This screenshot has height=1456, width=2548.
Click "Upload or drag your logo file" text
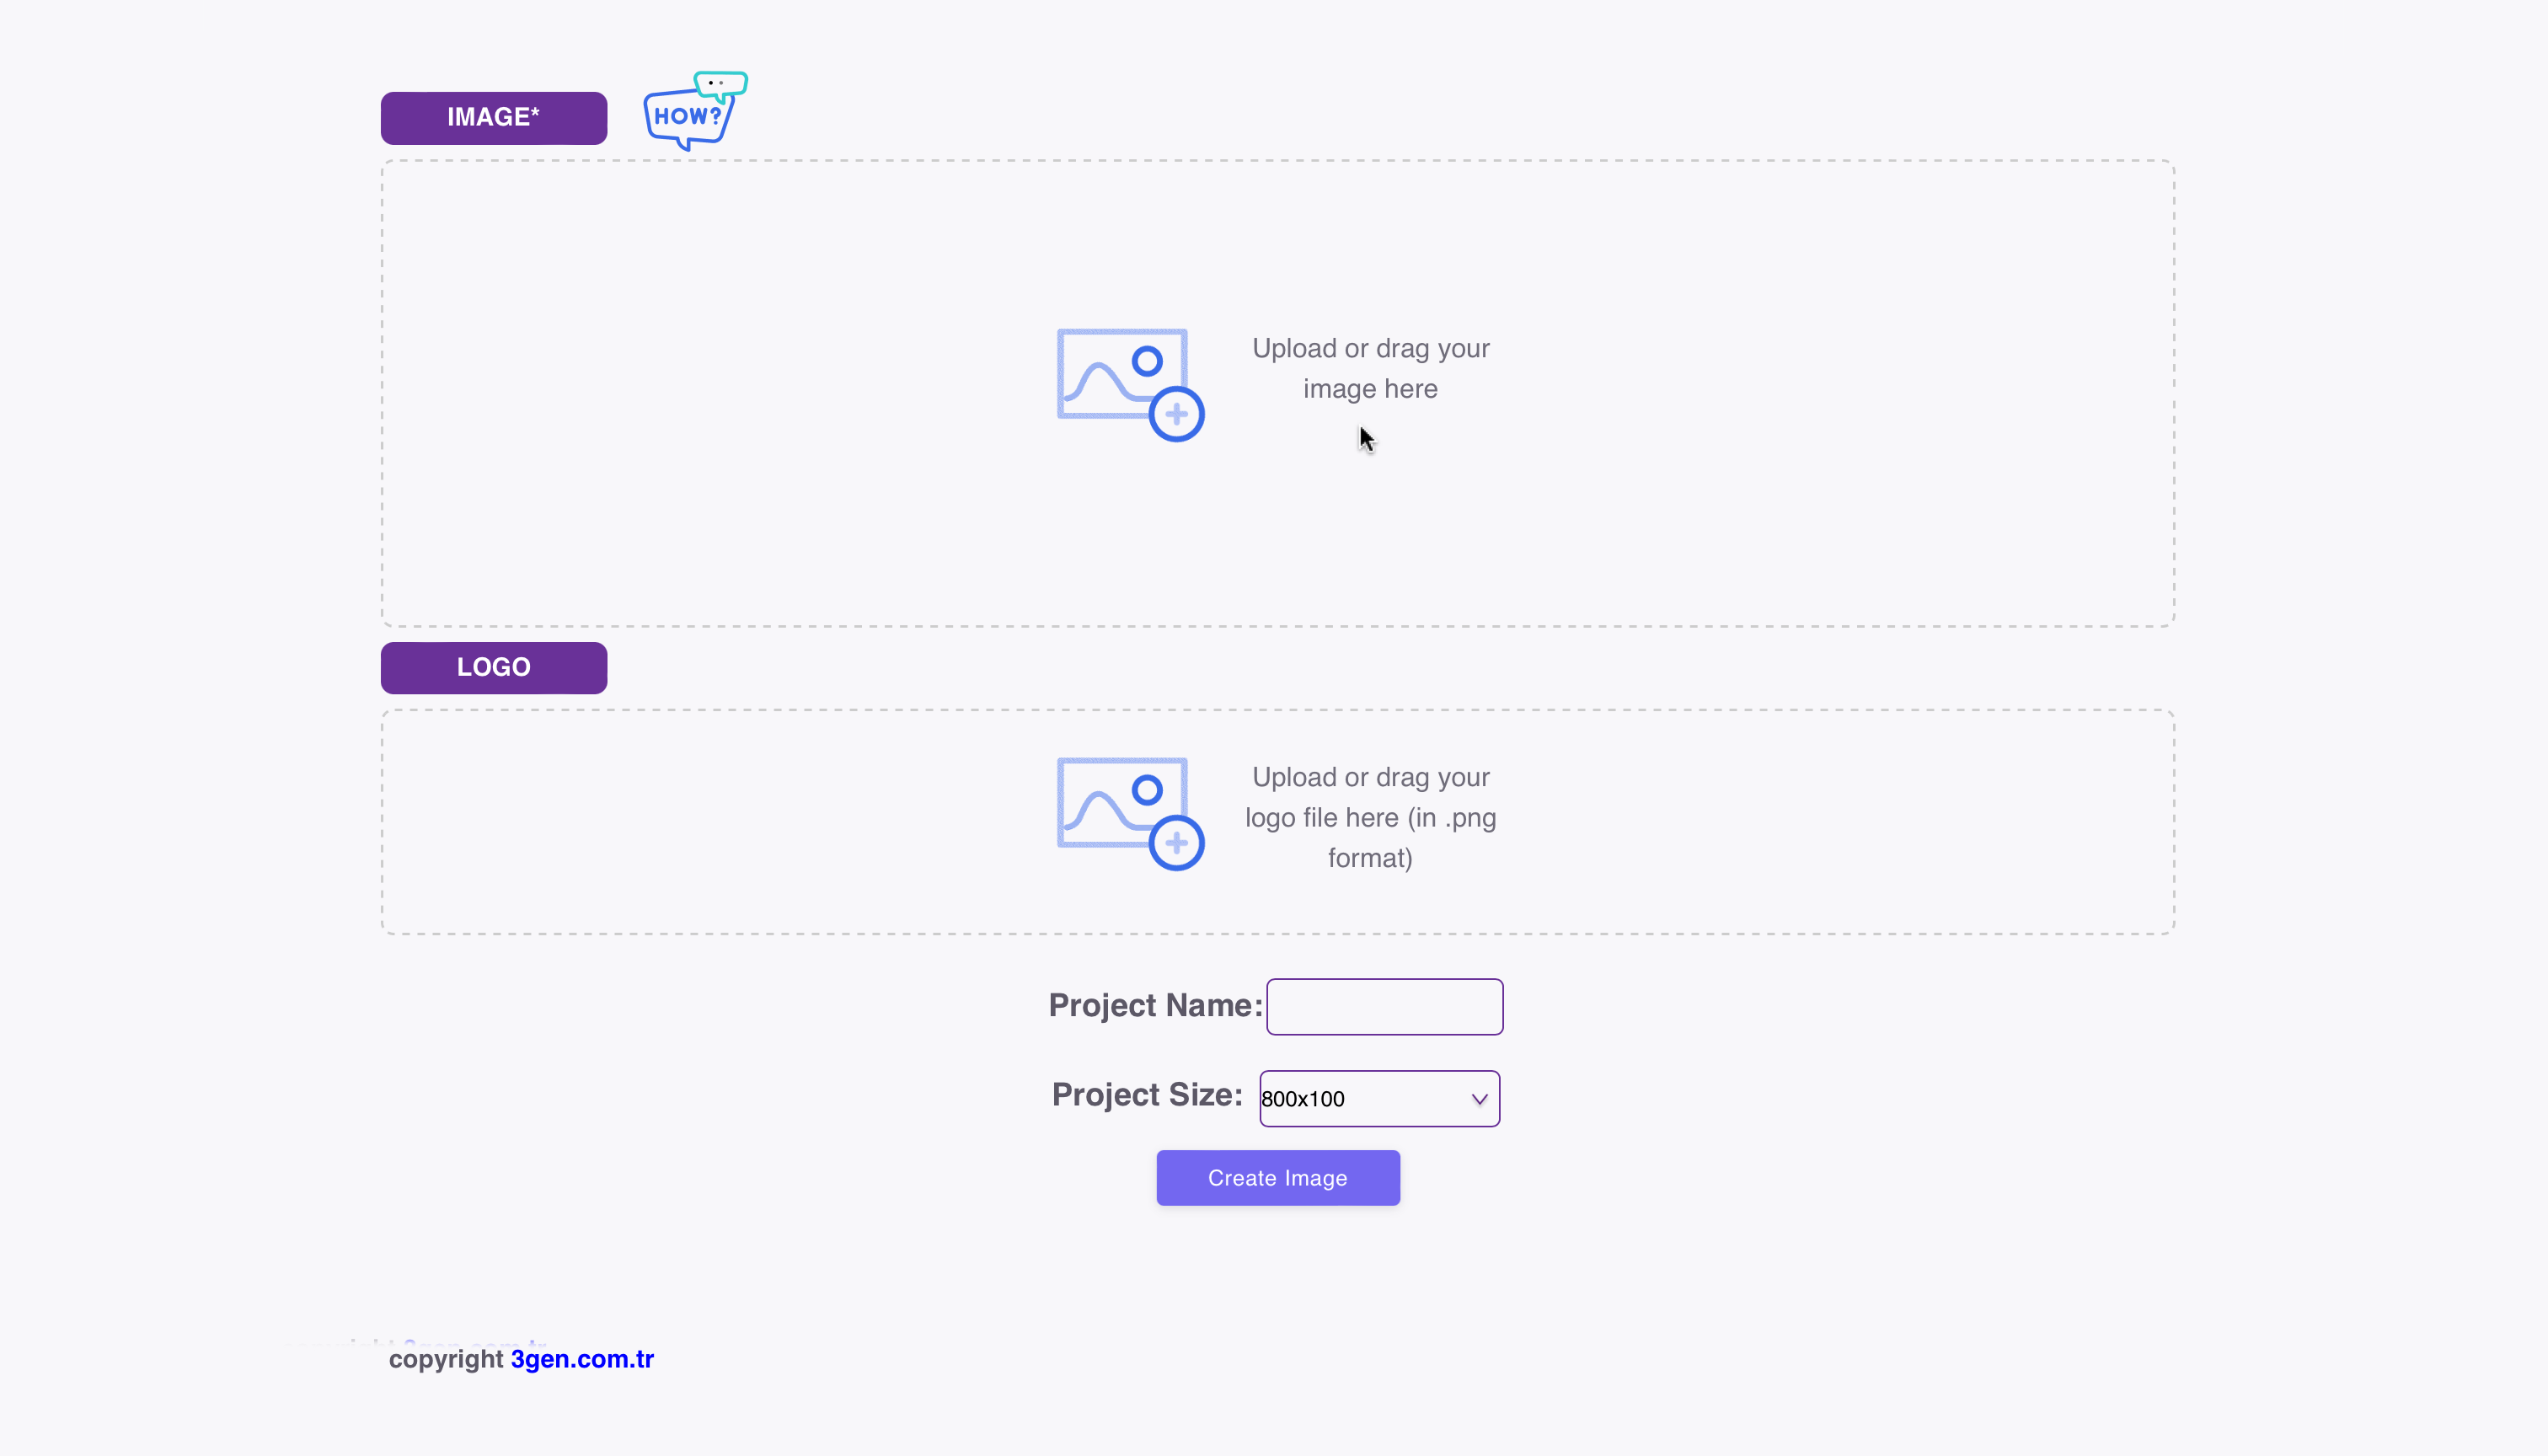click(1370, 817)
